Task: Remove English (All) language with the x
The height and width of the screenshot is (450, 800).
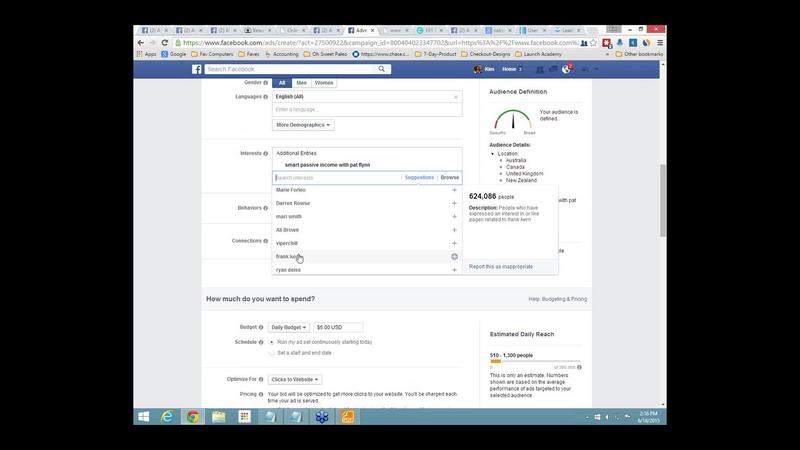Action: pos(456,97)
